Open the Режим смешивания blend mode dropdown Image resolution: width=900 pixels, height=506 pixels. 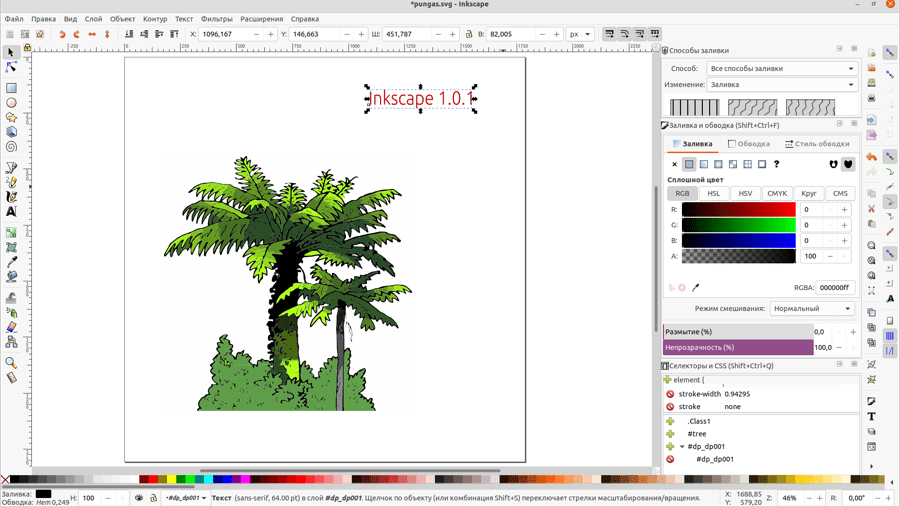pyautogui.click(x=812, y=309)
